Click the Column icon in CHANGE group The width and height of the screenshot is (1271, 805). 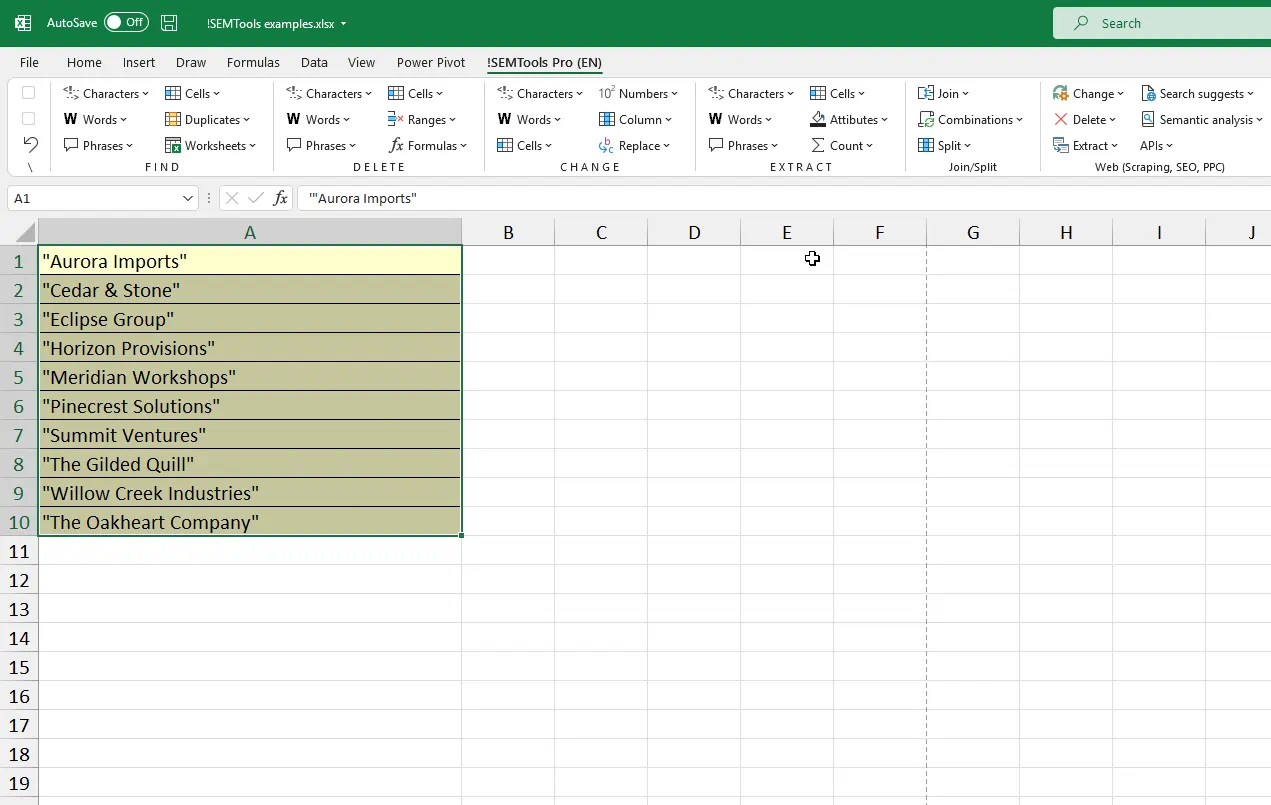(606, 119)
